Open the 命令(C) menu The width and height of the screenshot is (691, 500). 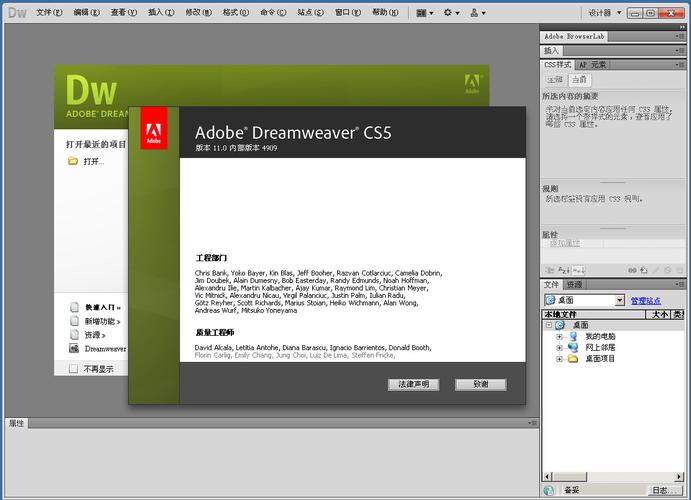[273, 13]
